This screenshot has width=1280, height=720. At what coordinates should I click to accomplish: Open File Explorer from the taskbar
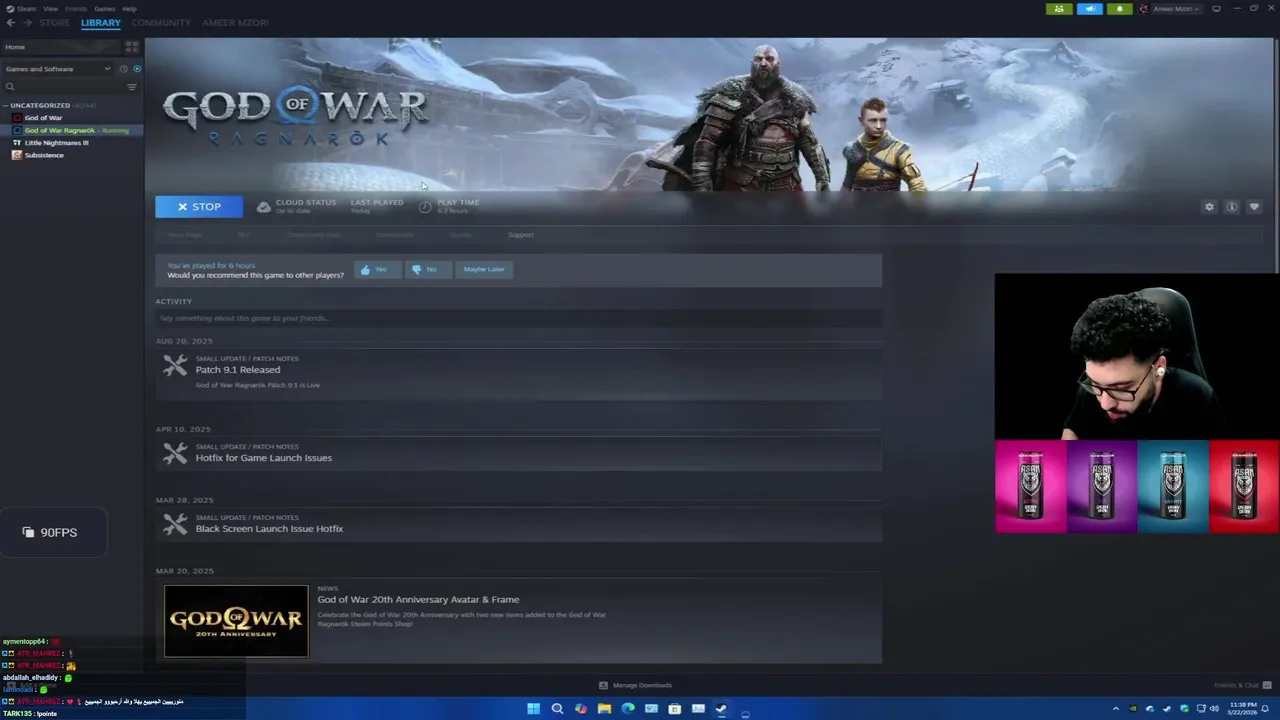604,709
